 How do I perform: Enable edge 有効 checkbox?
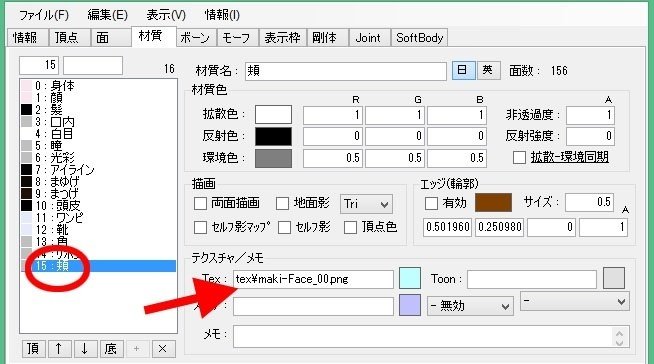point(431,203)
